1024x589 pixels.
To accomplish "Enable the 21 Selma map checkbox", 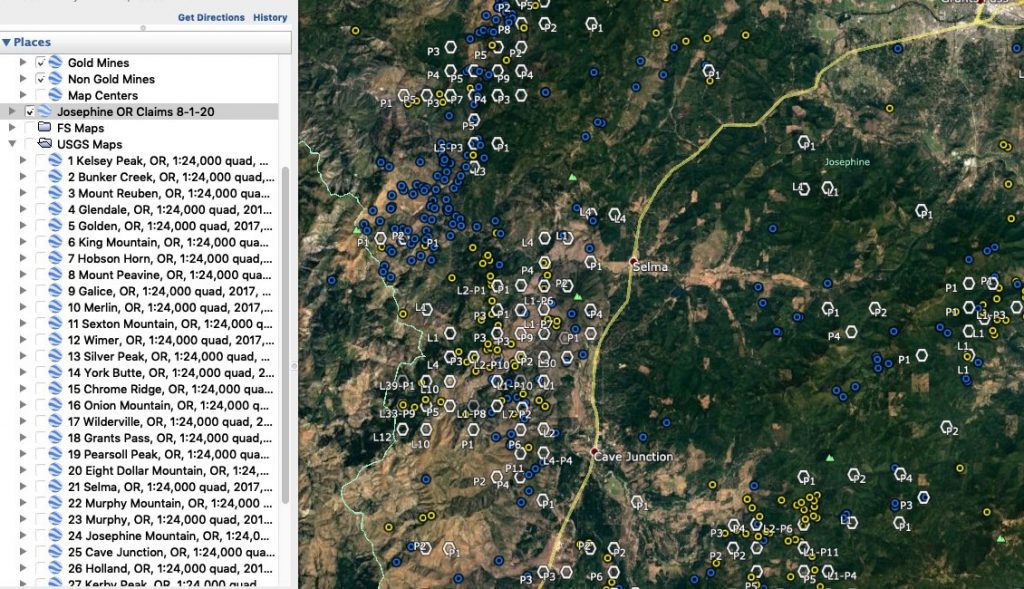I will [x=41, y=487].
